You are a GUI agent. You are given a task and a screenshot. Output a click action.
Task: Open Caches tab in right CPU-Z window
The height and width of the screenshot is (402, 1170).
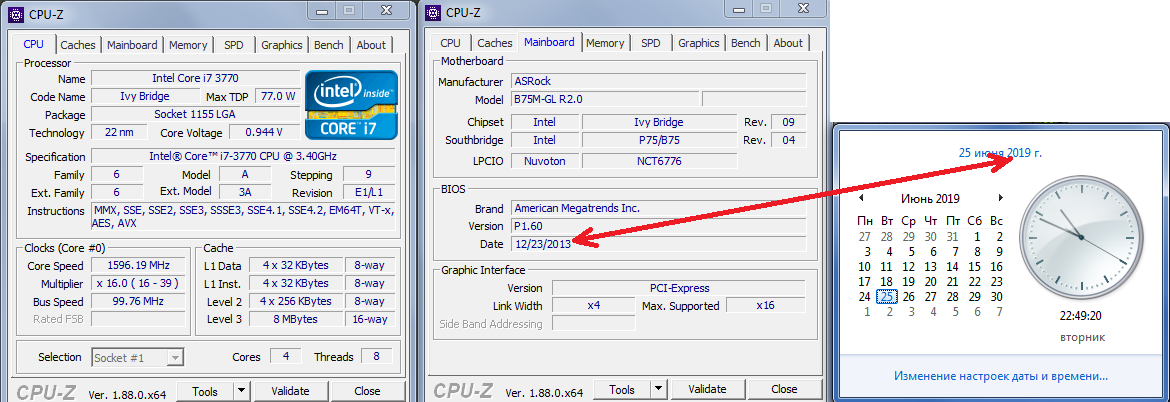[495, 43]
